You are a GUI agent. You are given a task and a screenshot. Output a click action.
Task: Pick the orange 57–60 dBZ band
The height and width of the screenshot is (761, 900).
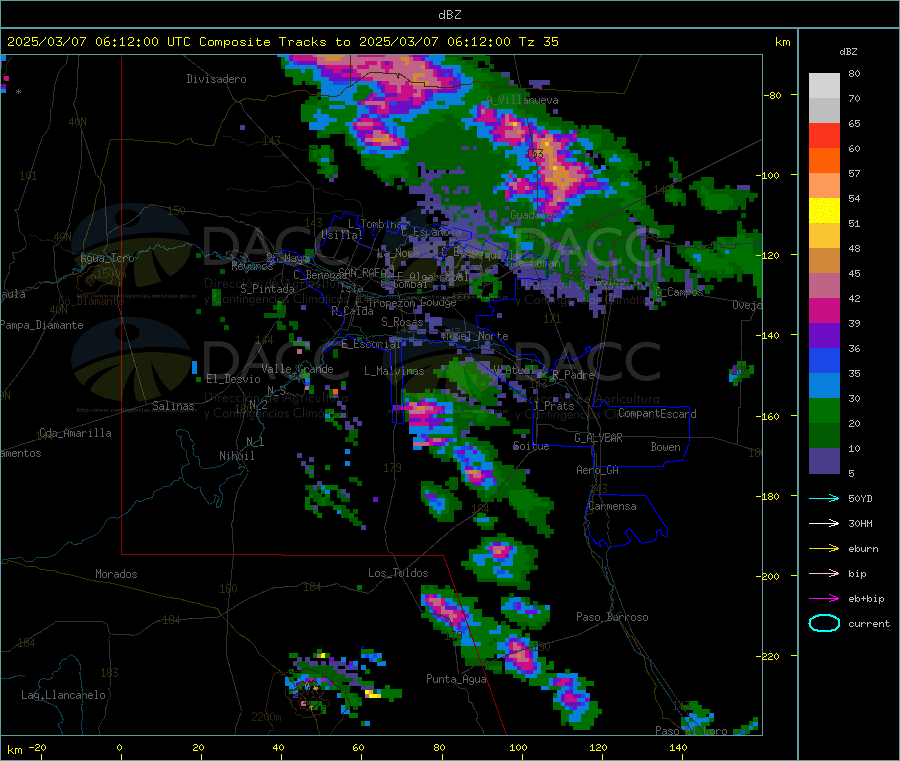pos(824,161)
